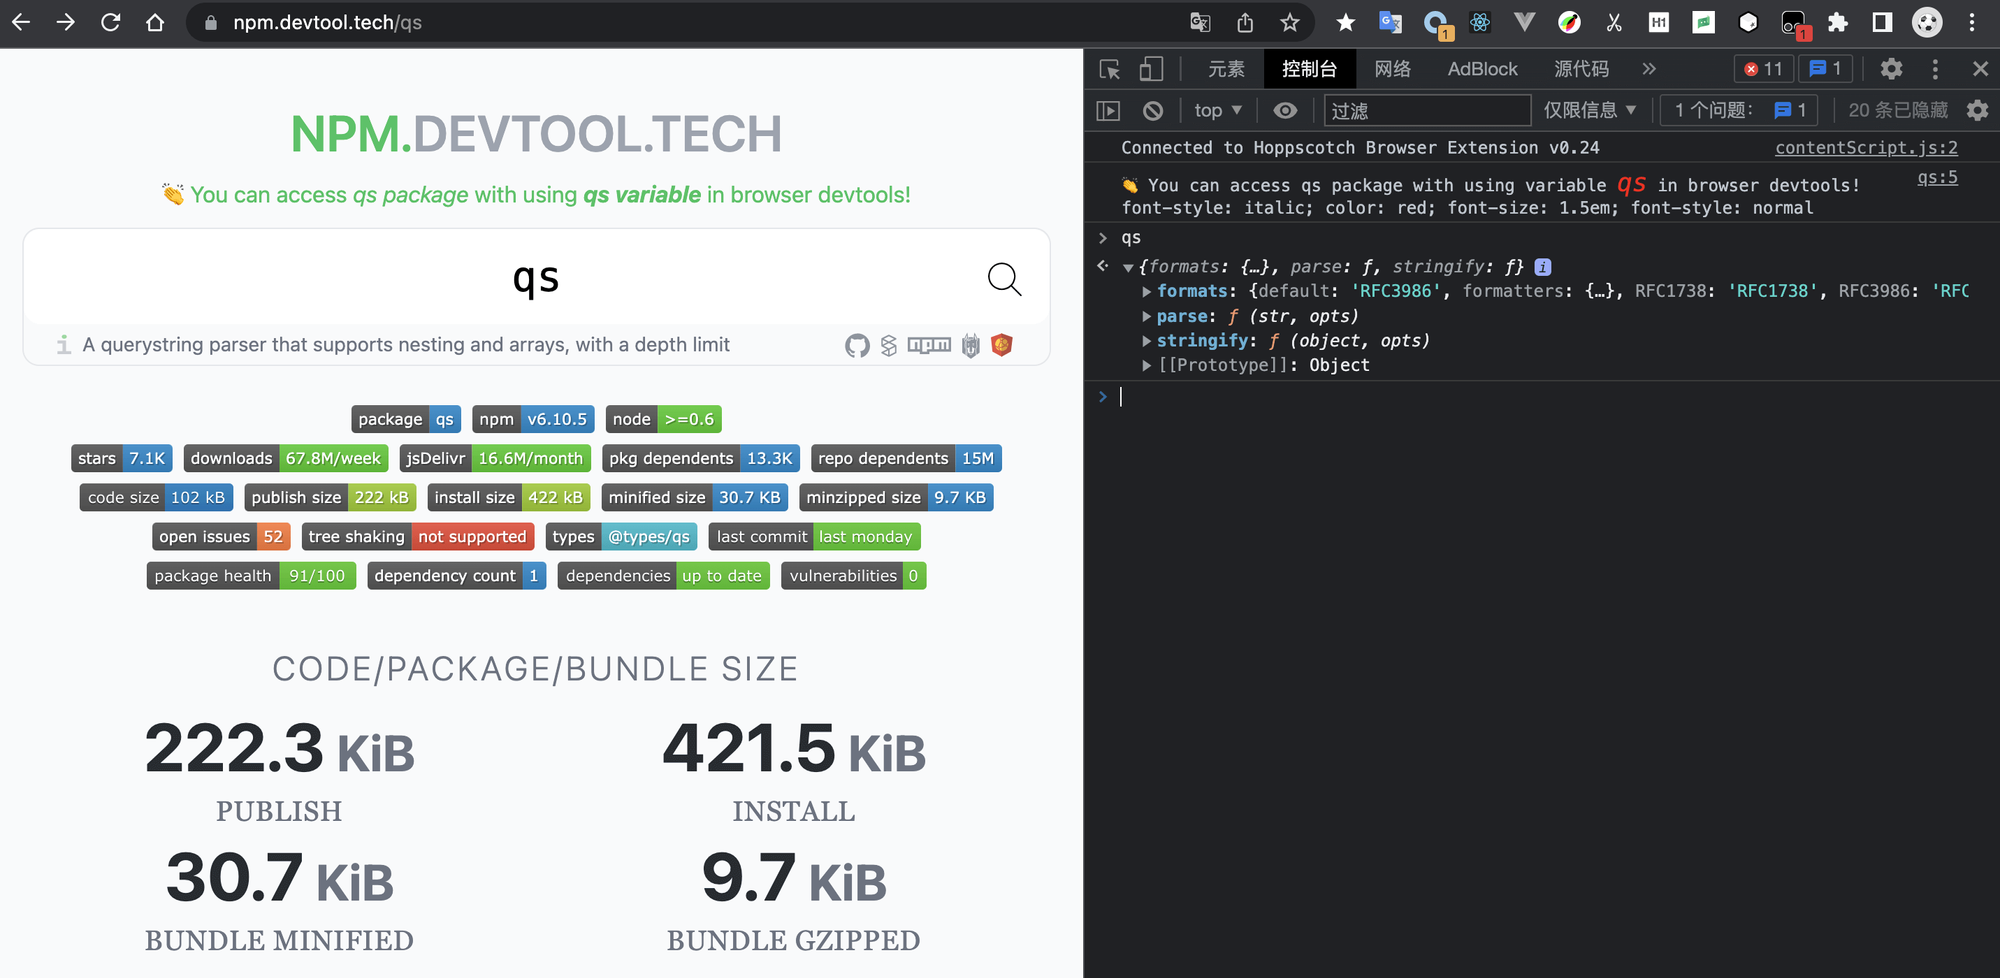
Task: Click the share page icon
Action: [x=1245, y=22]
